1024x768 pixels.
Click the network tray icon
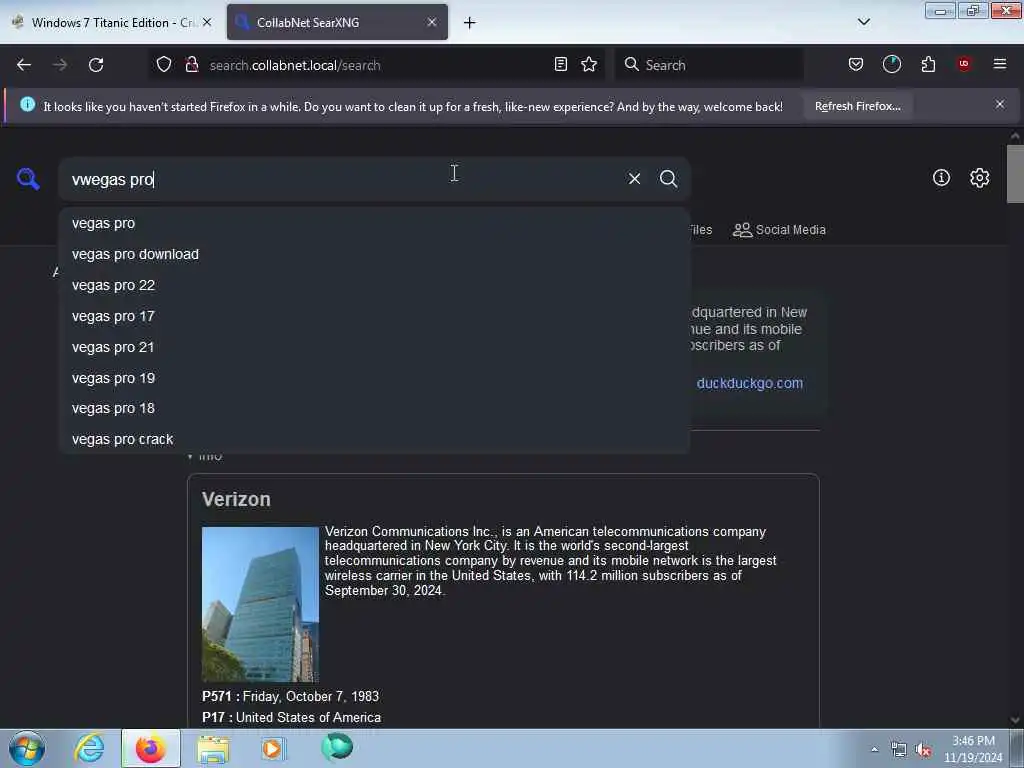point(899,750)
